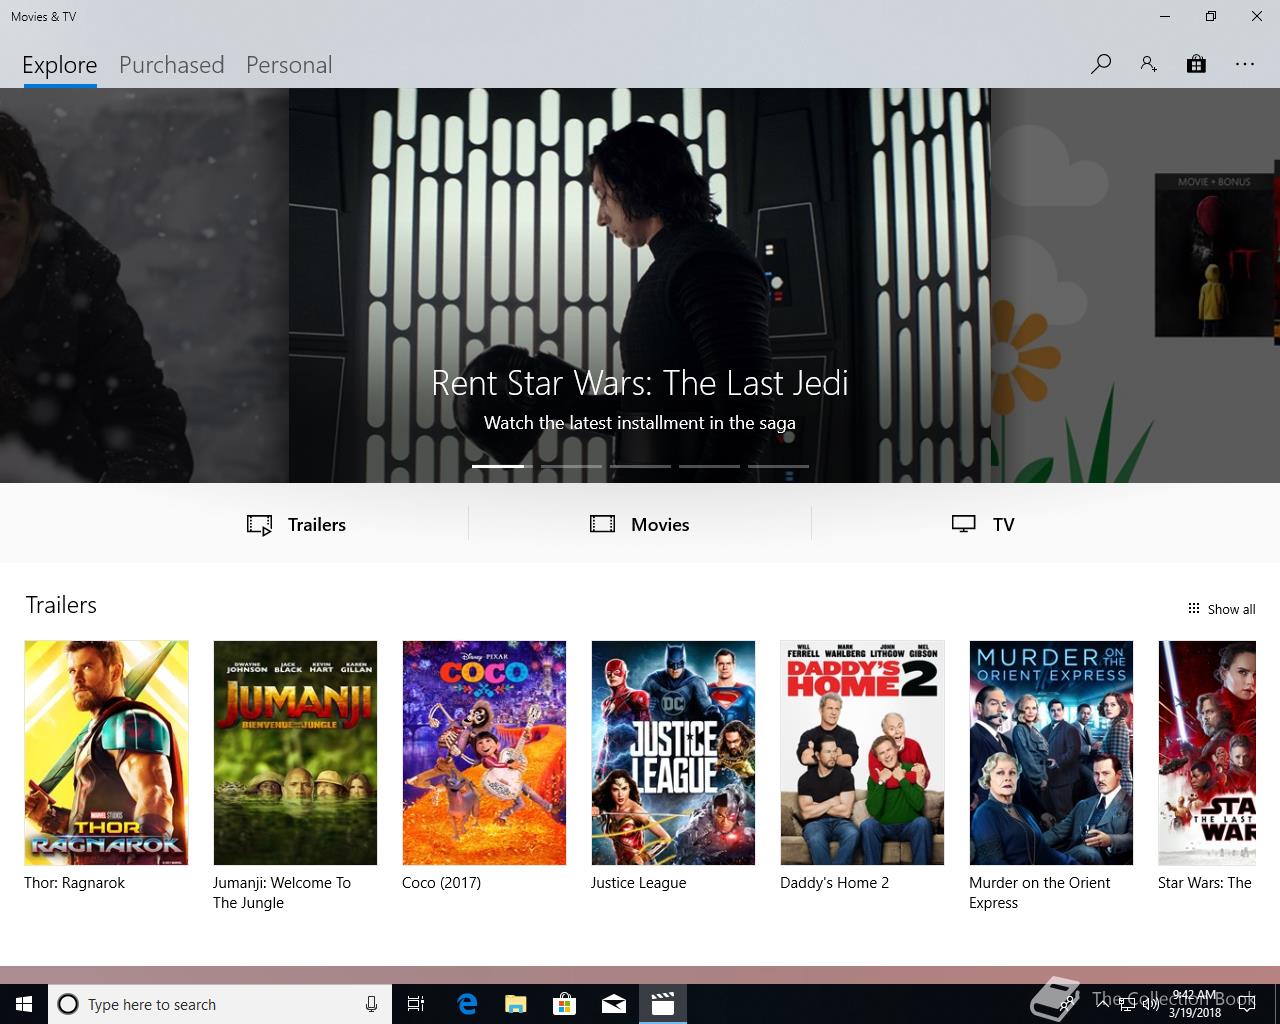The width and height of the screenshot is (1280, 1024).
Task: Click the Show all grid icon
Action: 1193,608
